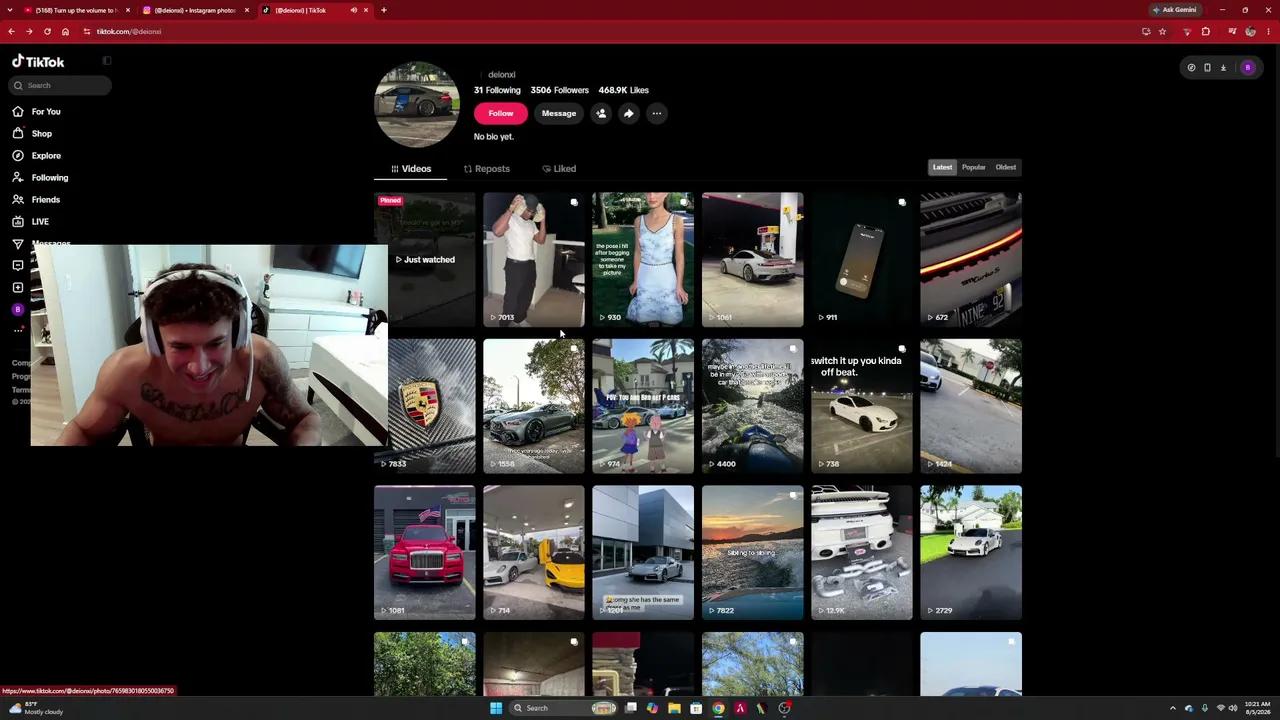The width and height of the screenshot is (1280, 720).
Task: View the 3506 Followers list
Action: (560, 90)
